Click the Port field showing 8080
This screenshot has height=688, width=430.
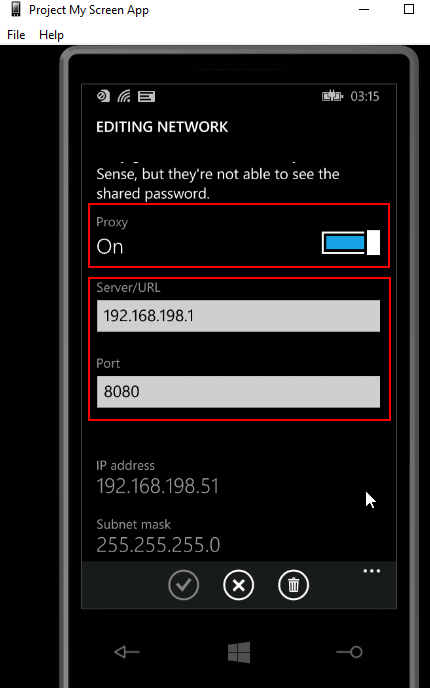click(x=238, y=391)
